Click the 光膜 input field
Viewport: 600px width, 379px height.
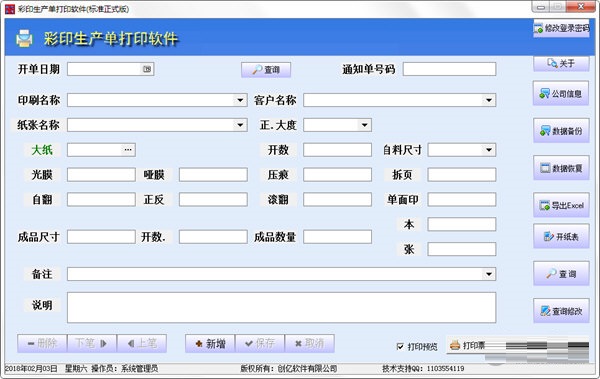[x=101, y=175]
